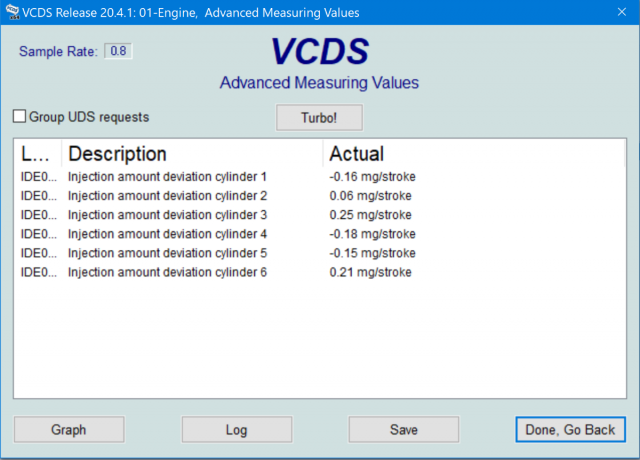The height and width of the screenshot is (460, 640).
Task: Click the Save button
Action: (403, 430)
